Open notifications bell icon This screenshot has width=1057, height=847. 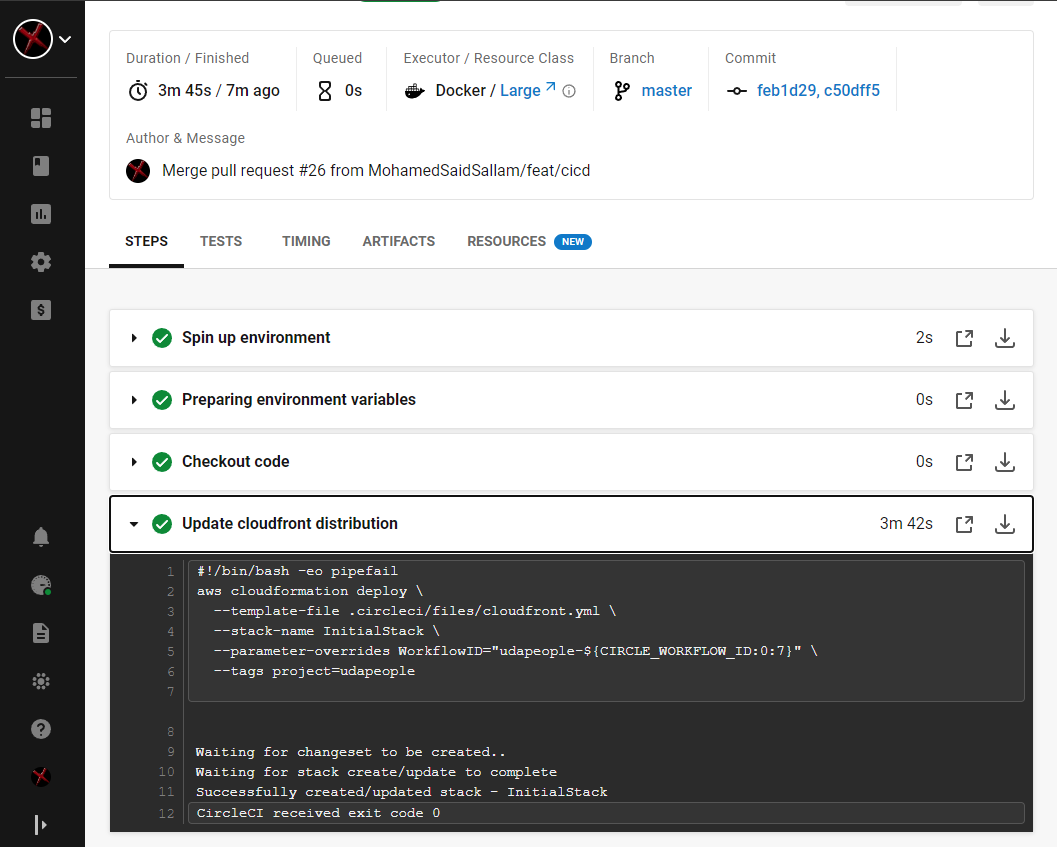pyautogui.click(x=41, y=537)
